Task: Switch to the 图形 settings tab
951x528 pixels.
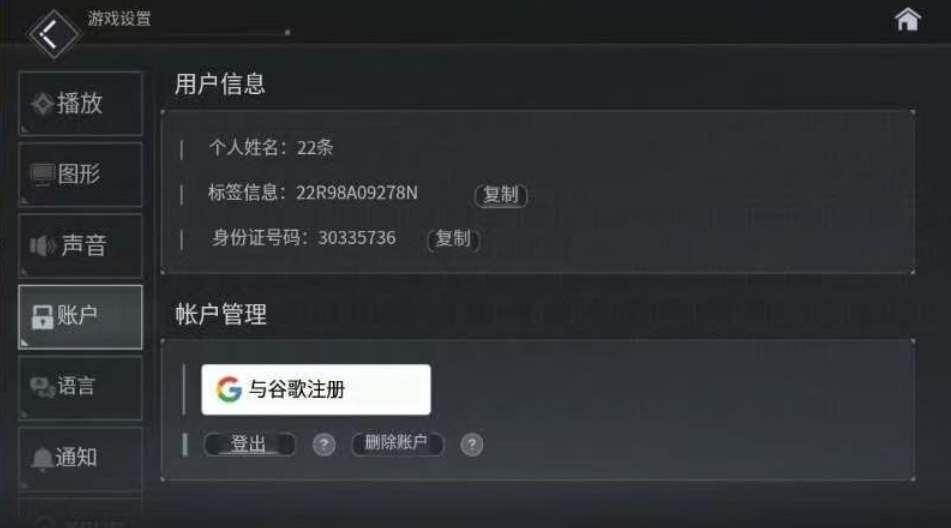Action: [81, 175]
